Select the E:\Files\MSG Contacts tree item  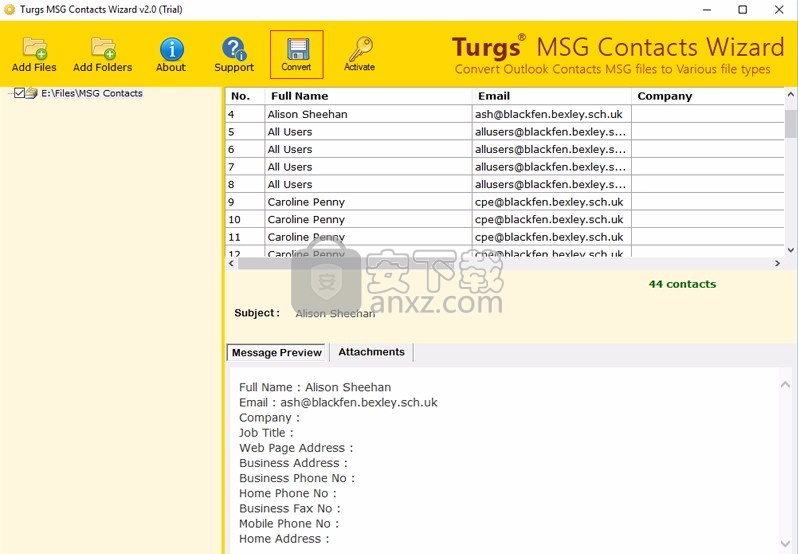click(x=92, y=93)
